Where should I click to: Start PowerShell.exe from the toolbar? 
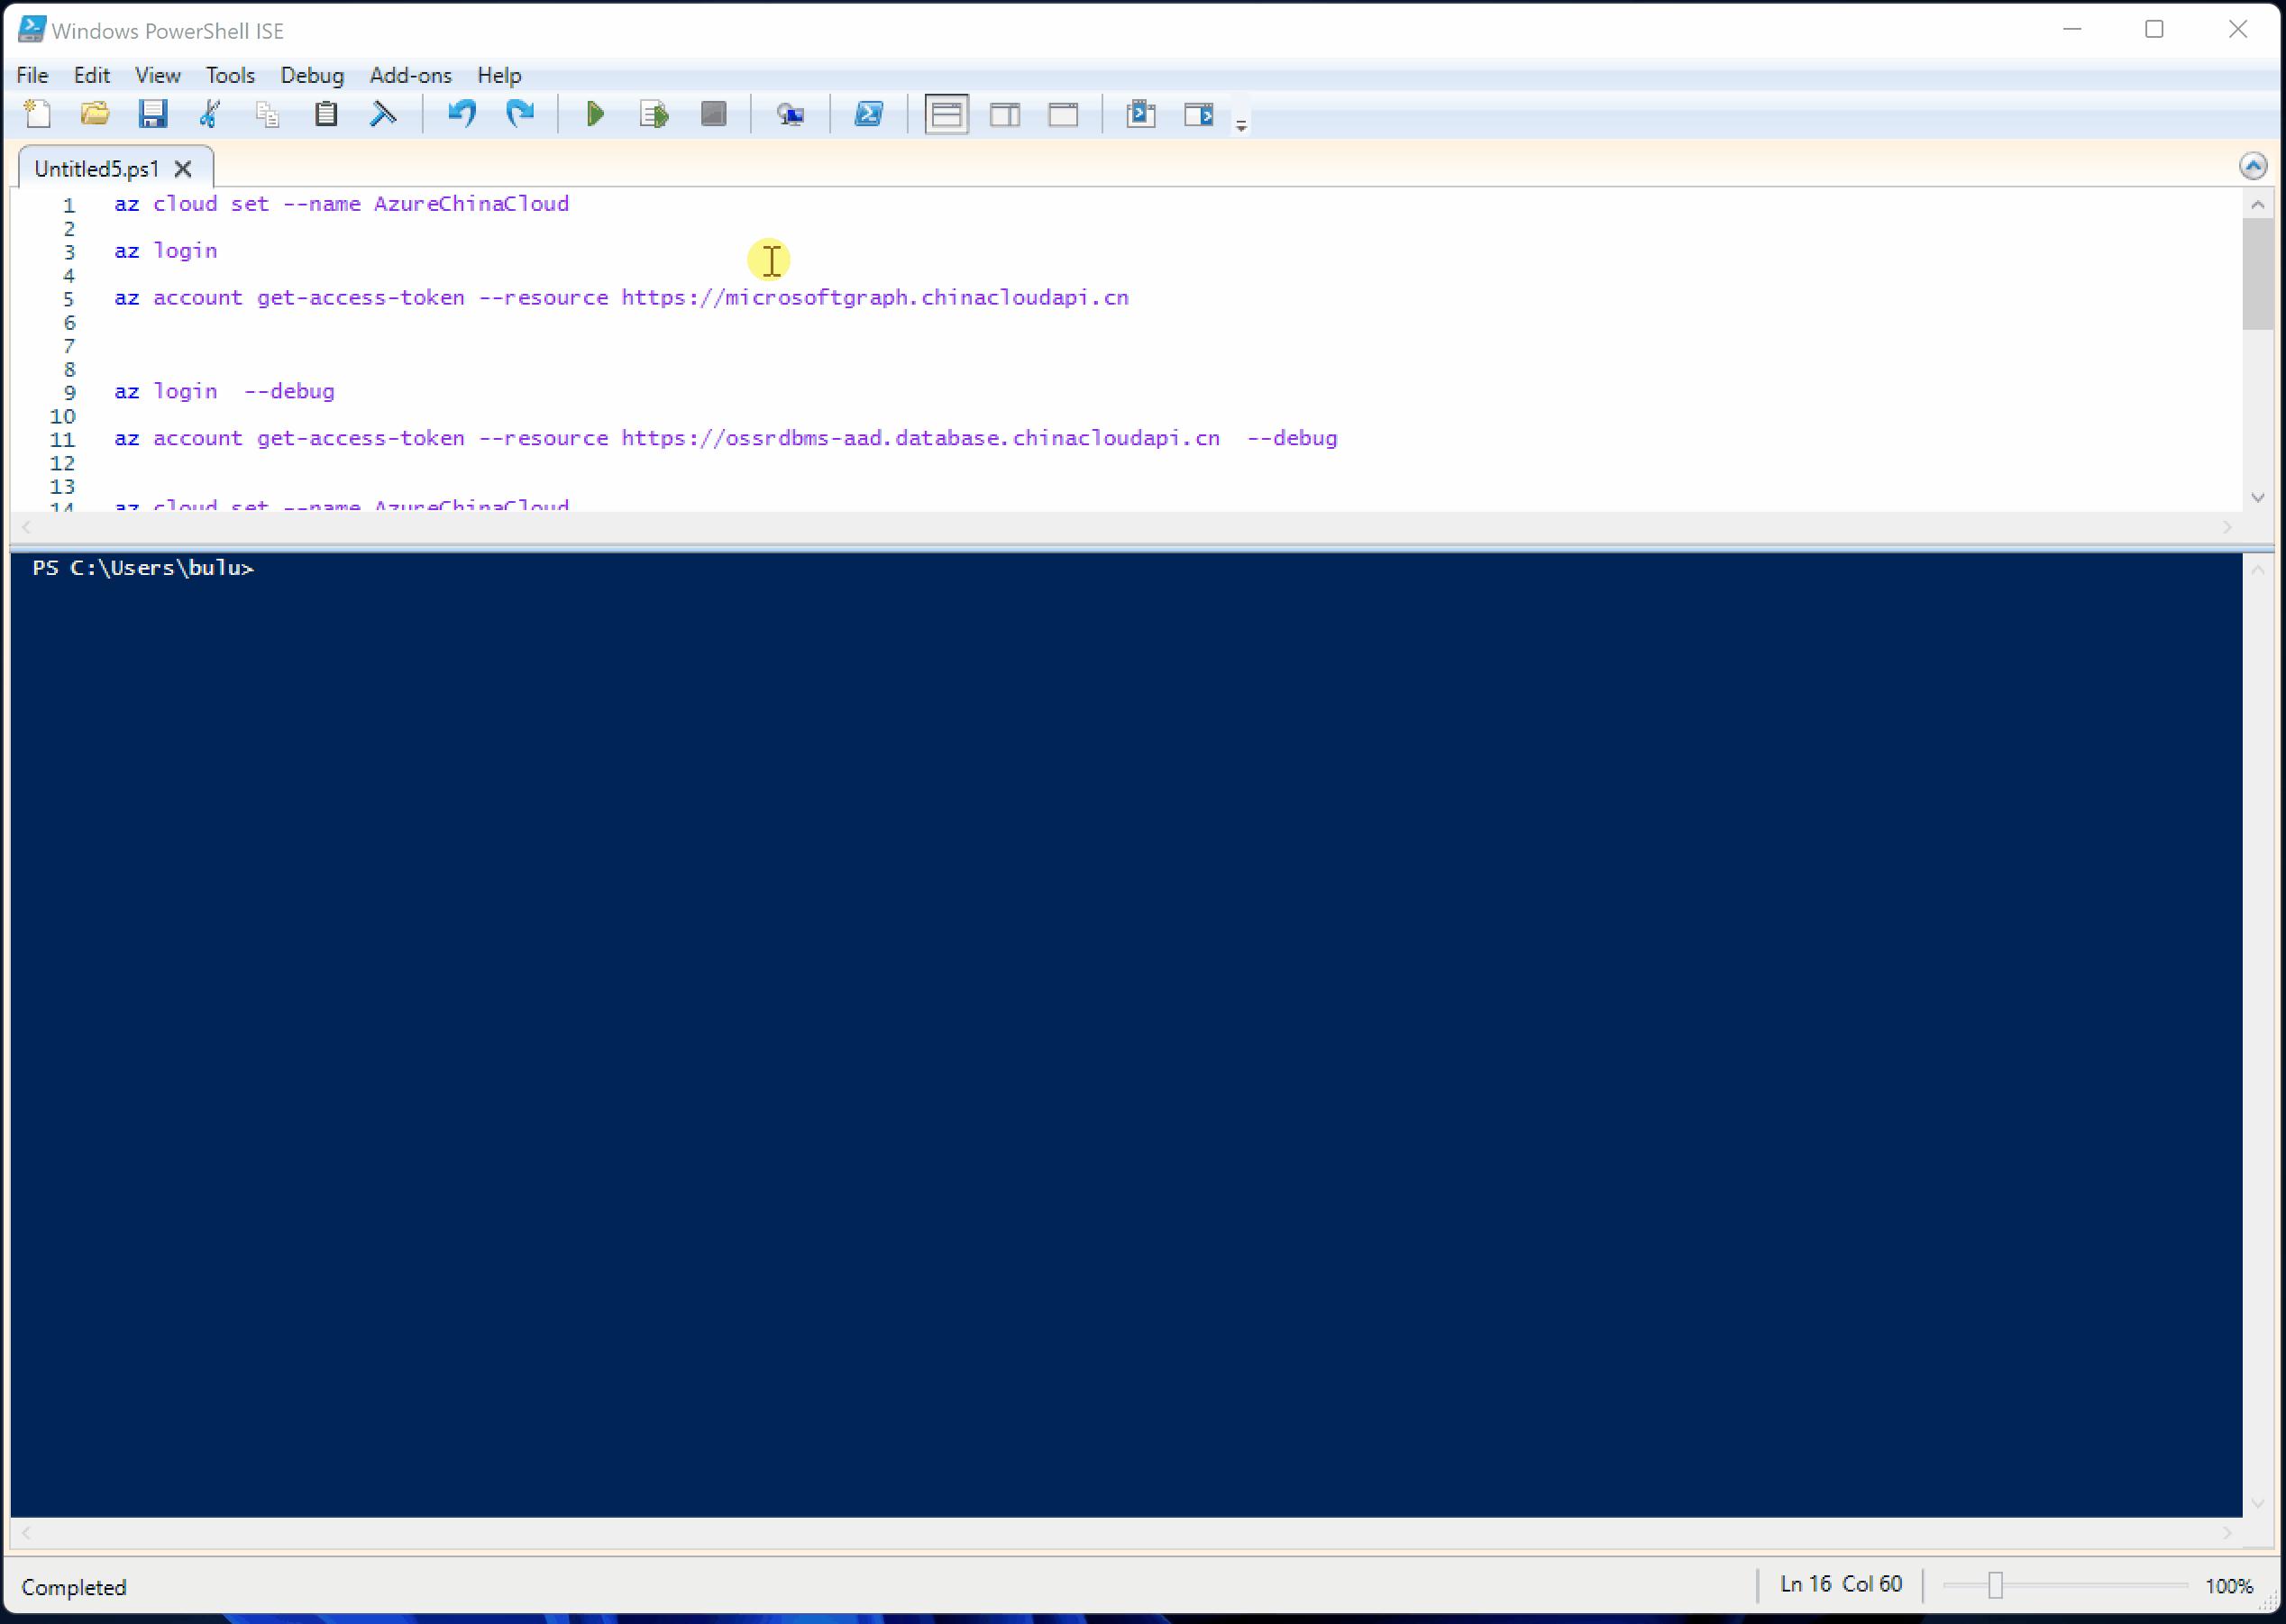coord(868,114)
